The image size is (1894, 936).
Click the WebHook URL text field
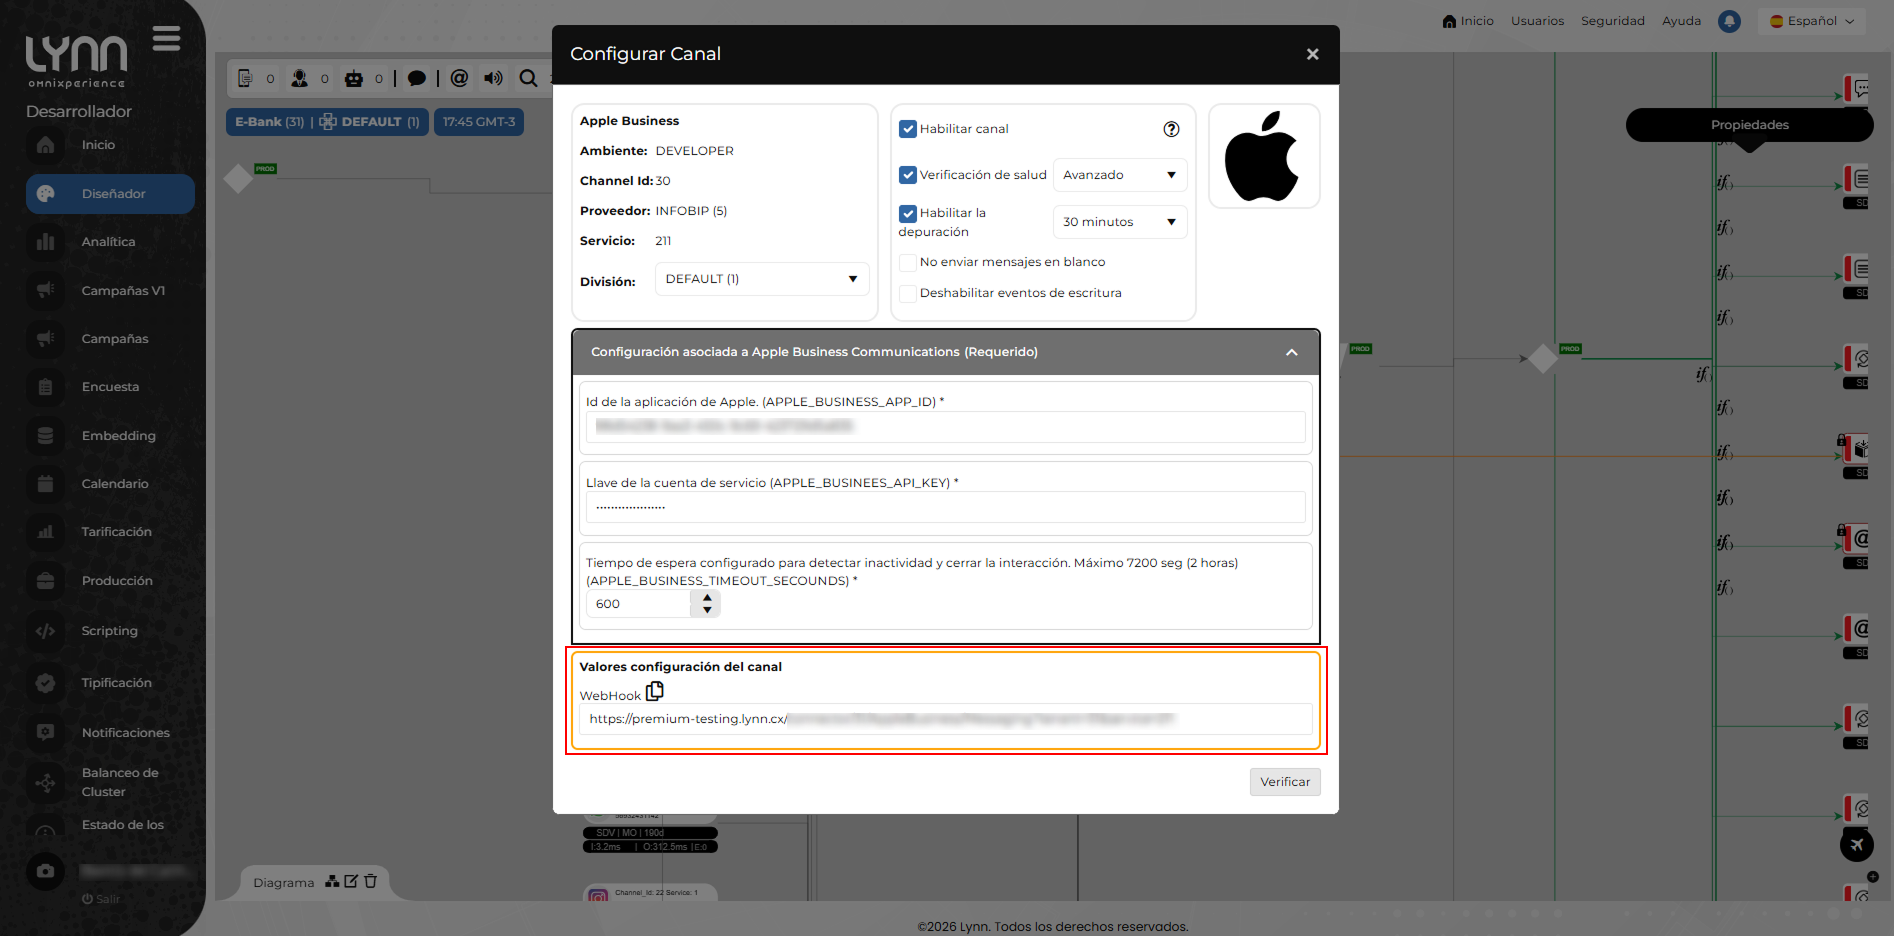pyautogui.click(x=945, y=719)
